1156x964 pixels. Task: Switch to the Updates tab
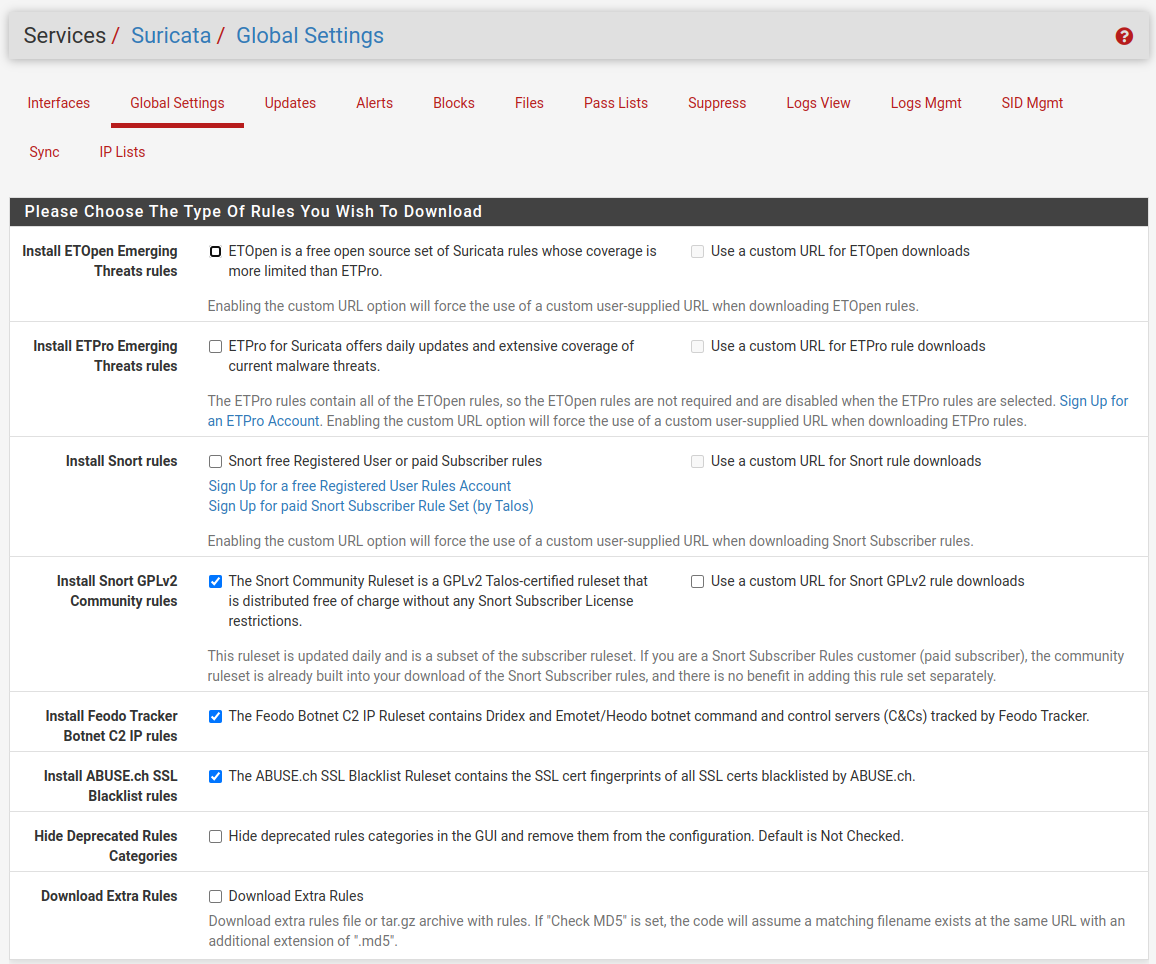click(290, 103)
